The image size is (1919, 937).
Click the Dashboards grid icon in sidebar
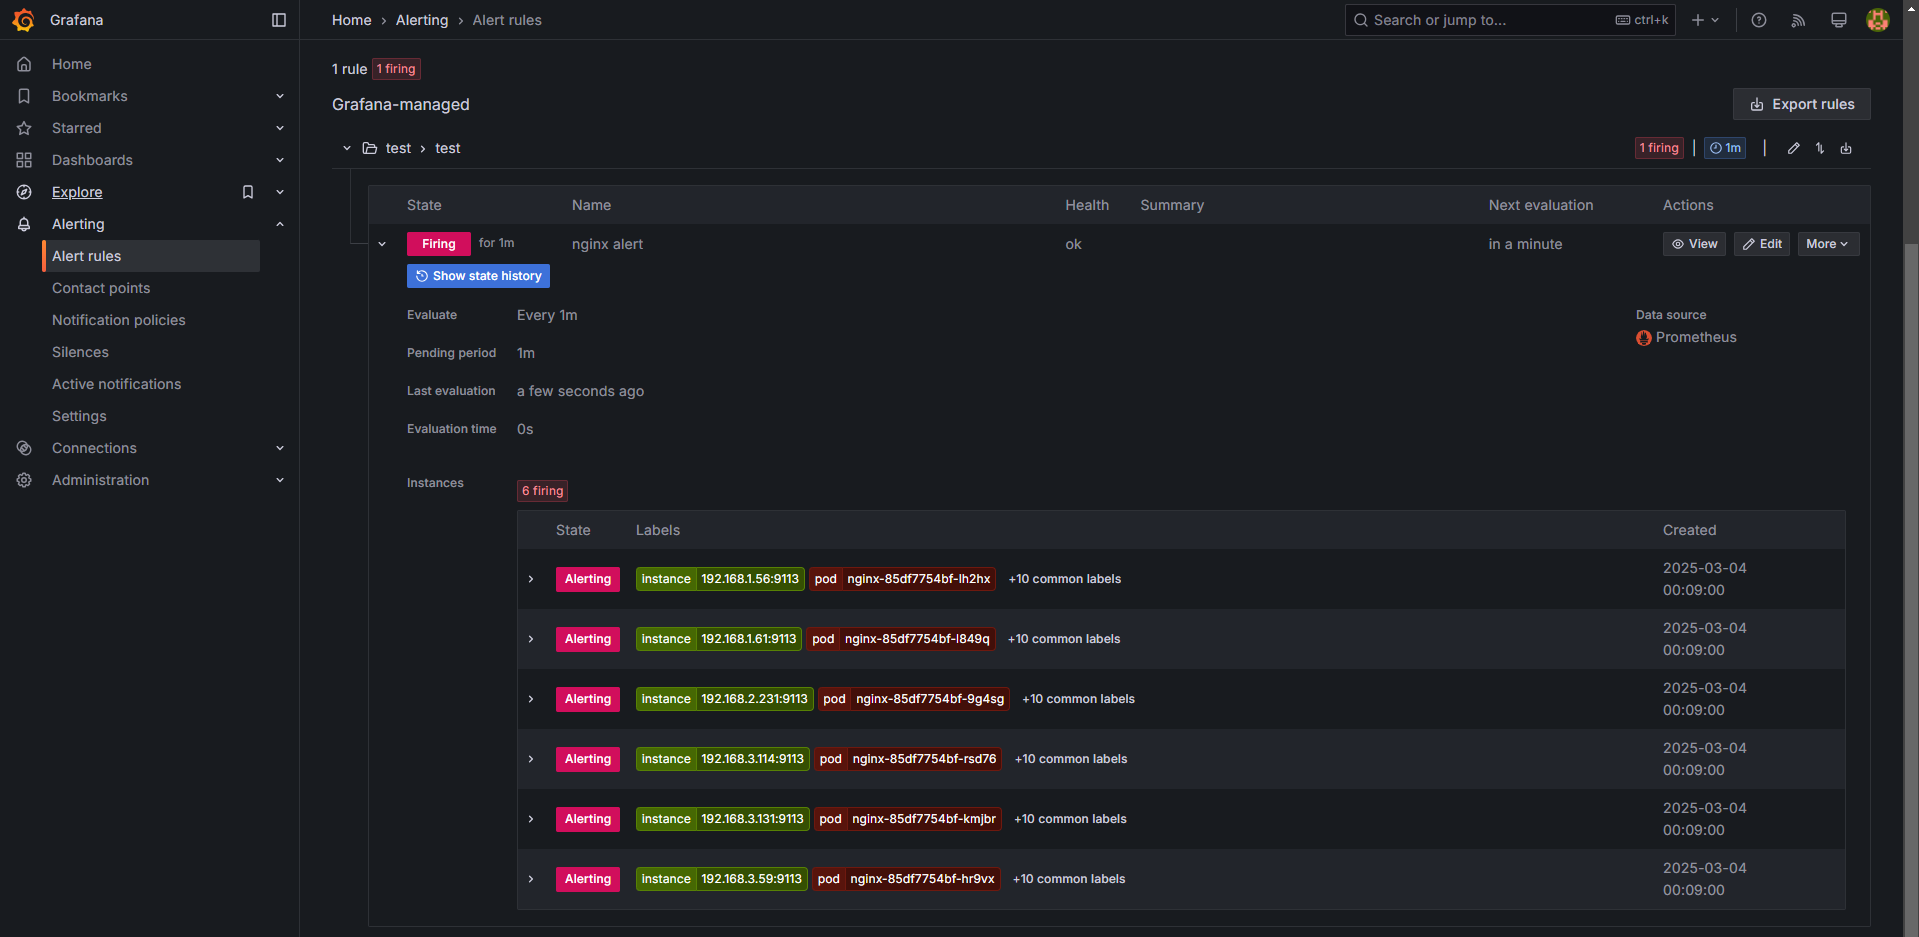[24, 160]
